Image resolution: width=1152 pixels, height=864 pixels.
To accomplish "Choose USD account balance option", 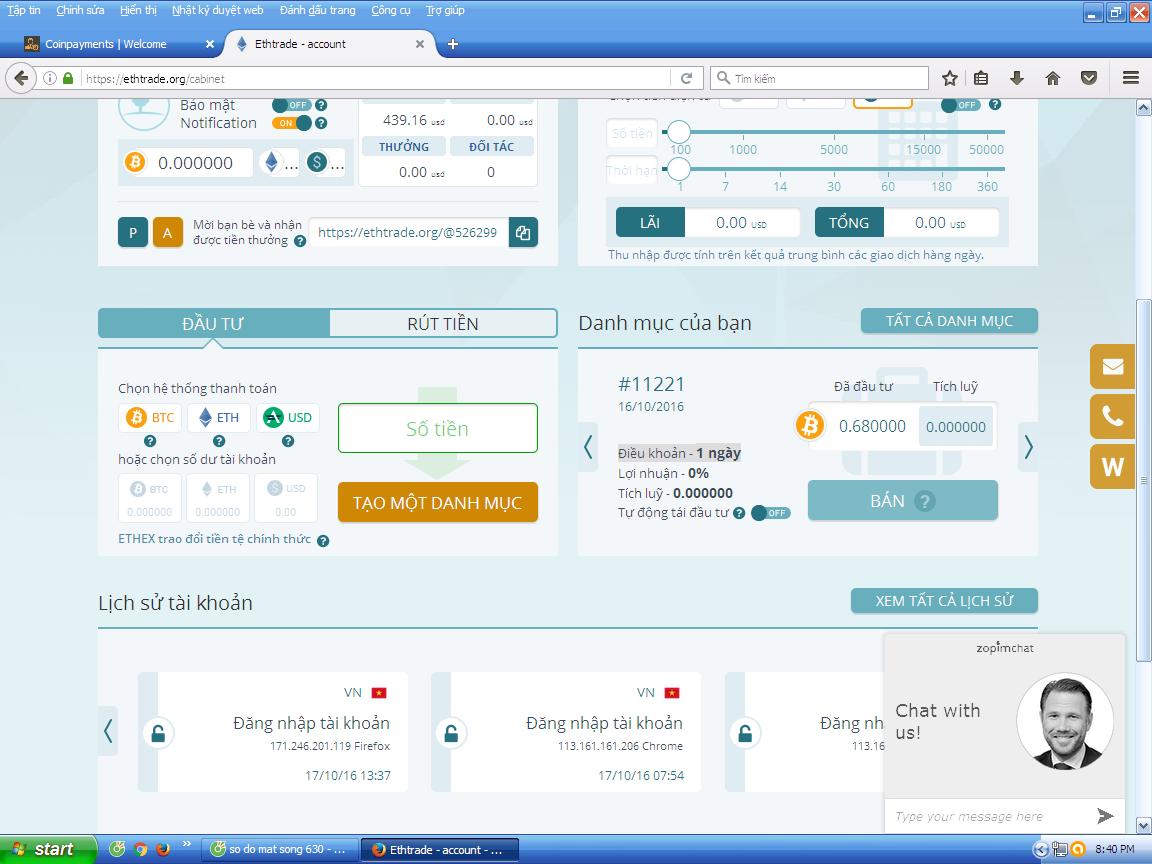I will click(x=286, y=498).
